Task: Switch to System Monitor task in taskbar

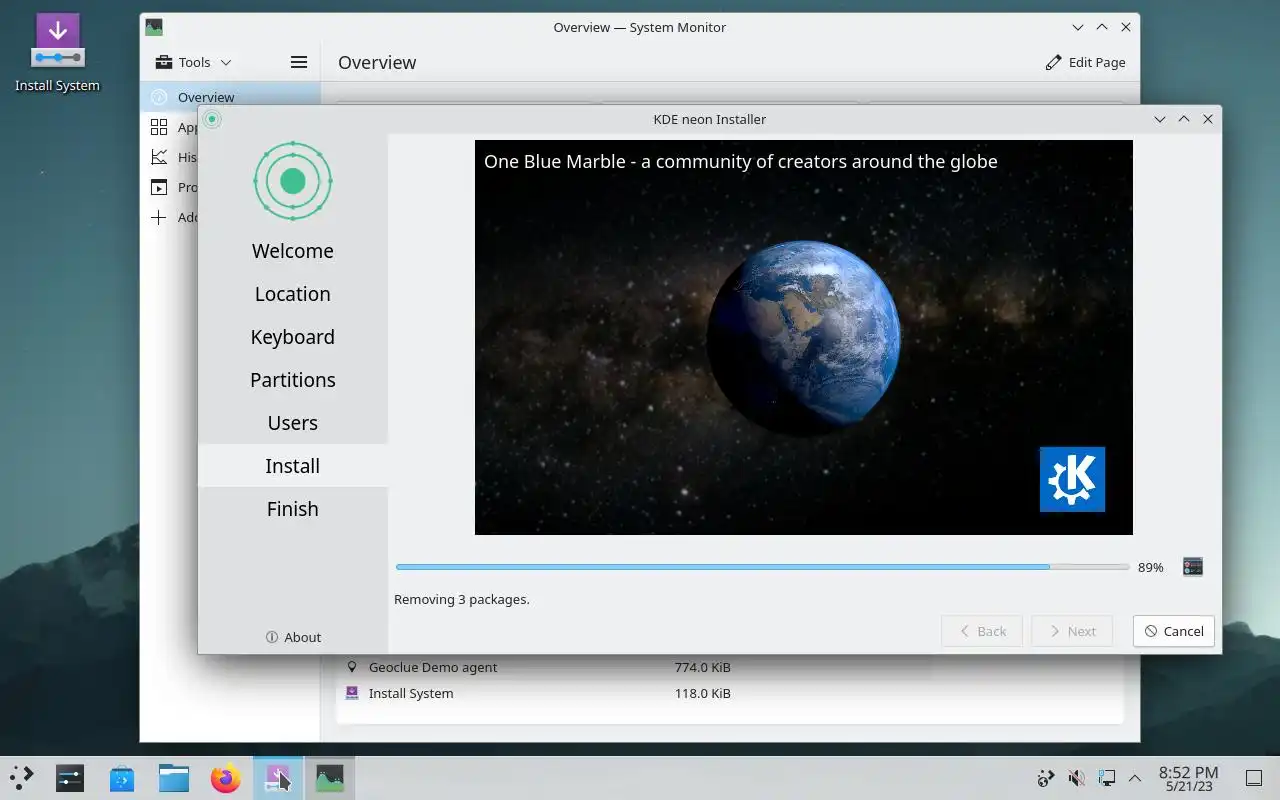Action: click(x=329, y=778)
